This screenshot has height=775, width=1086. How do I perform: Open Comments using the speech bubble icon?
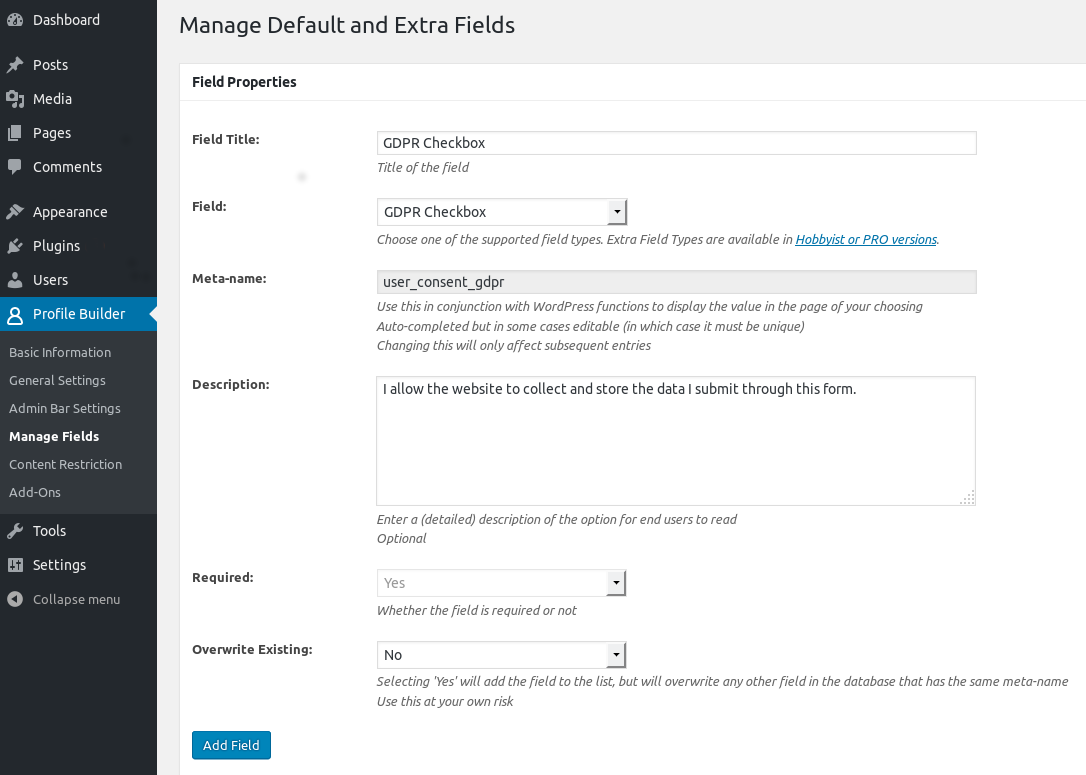(x=14, y=167)
